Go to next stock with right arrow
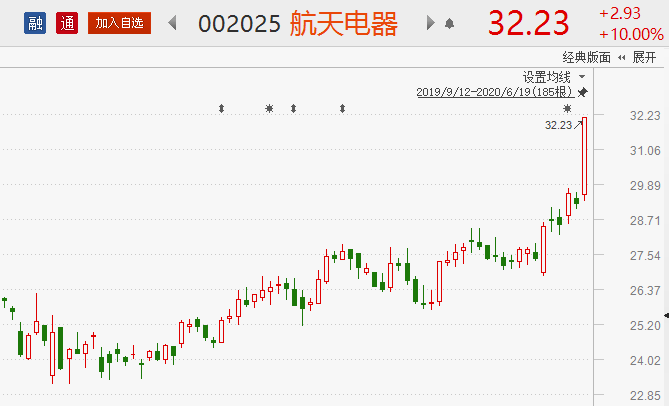The height and width of the screenshot is (406, 669). pos(431,22)
